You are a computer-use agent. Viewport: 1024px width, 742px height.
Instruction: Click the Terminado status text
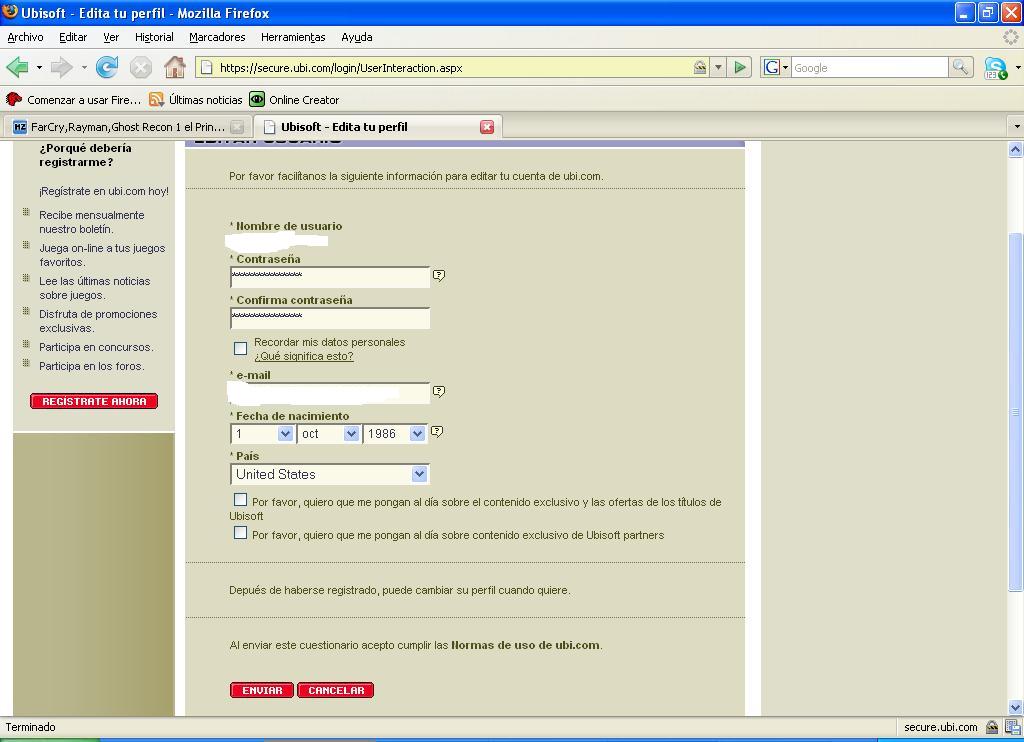[31, 727]
